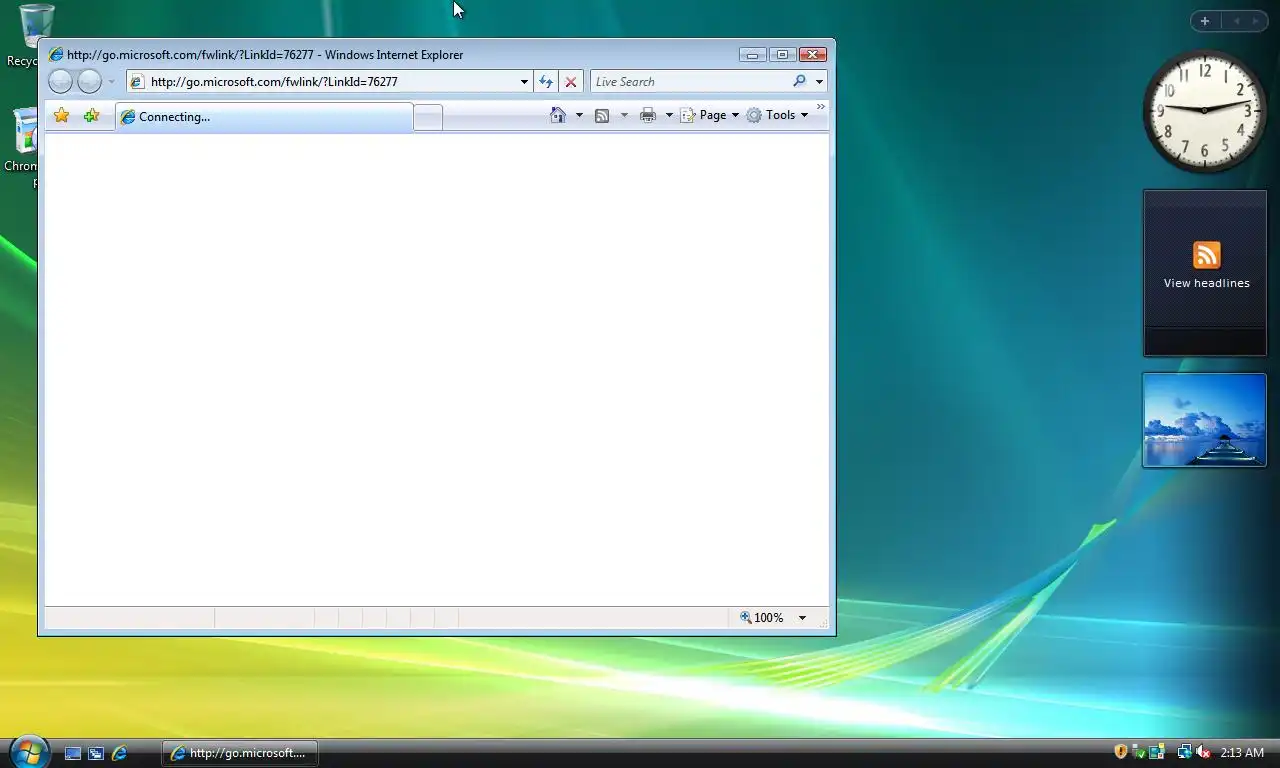Select the Connecting... tab
This screenshot has height=768, width=1280.
pyautogui.click(x=264, y=117)
